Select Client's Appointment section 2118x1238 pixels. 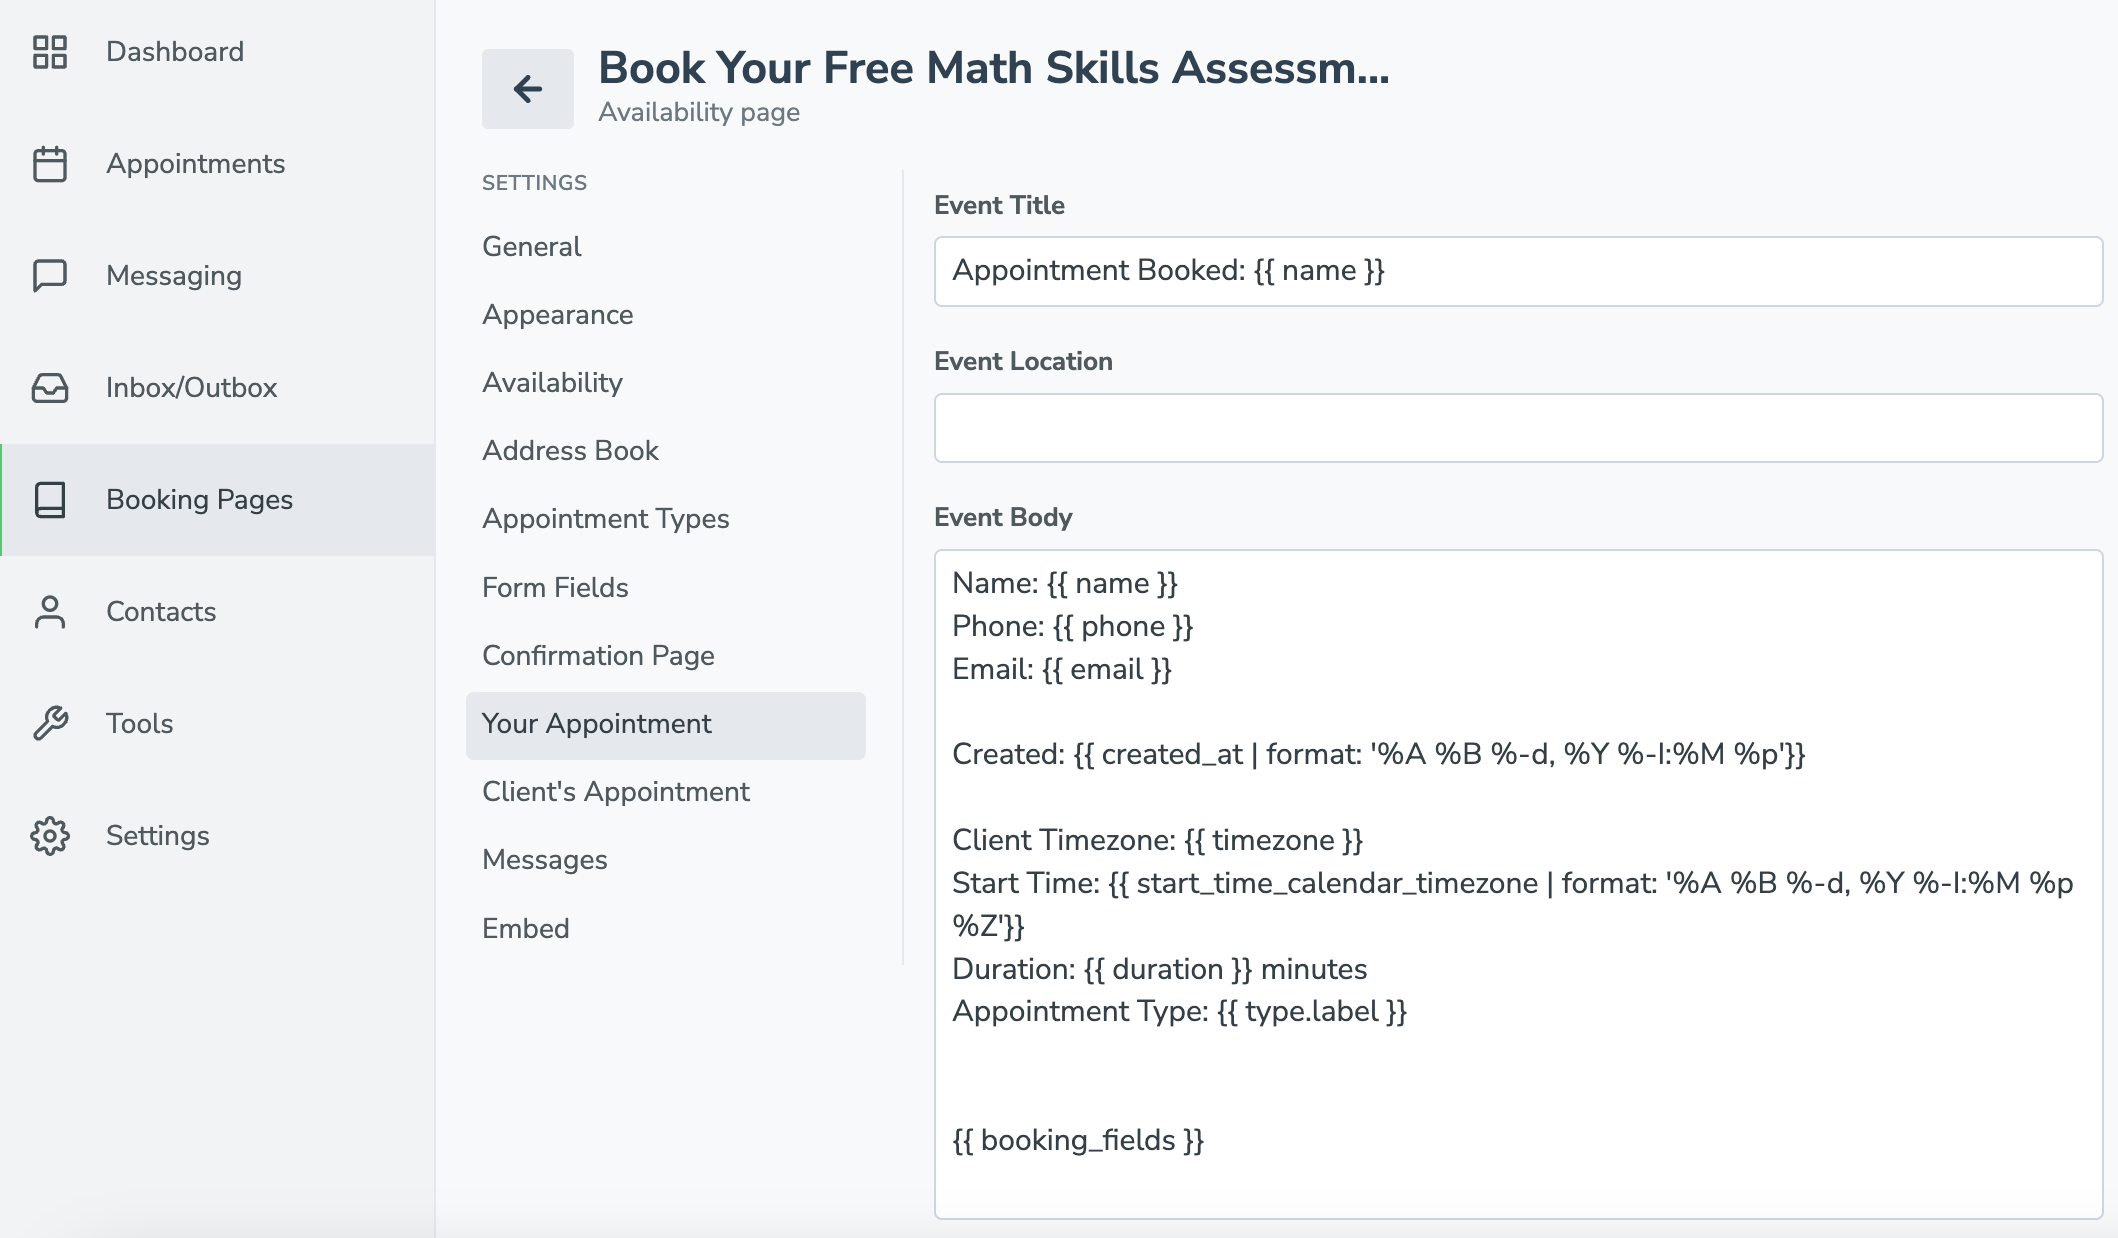point(615,792)
